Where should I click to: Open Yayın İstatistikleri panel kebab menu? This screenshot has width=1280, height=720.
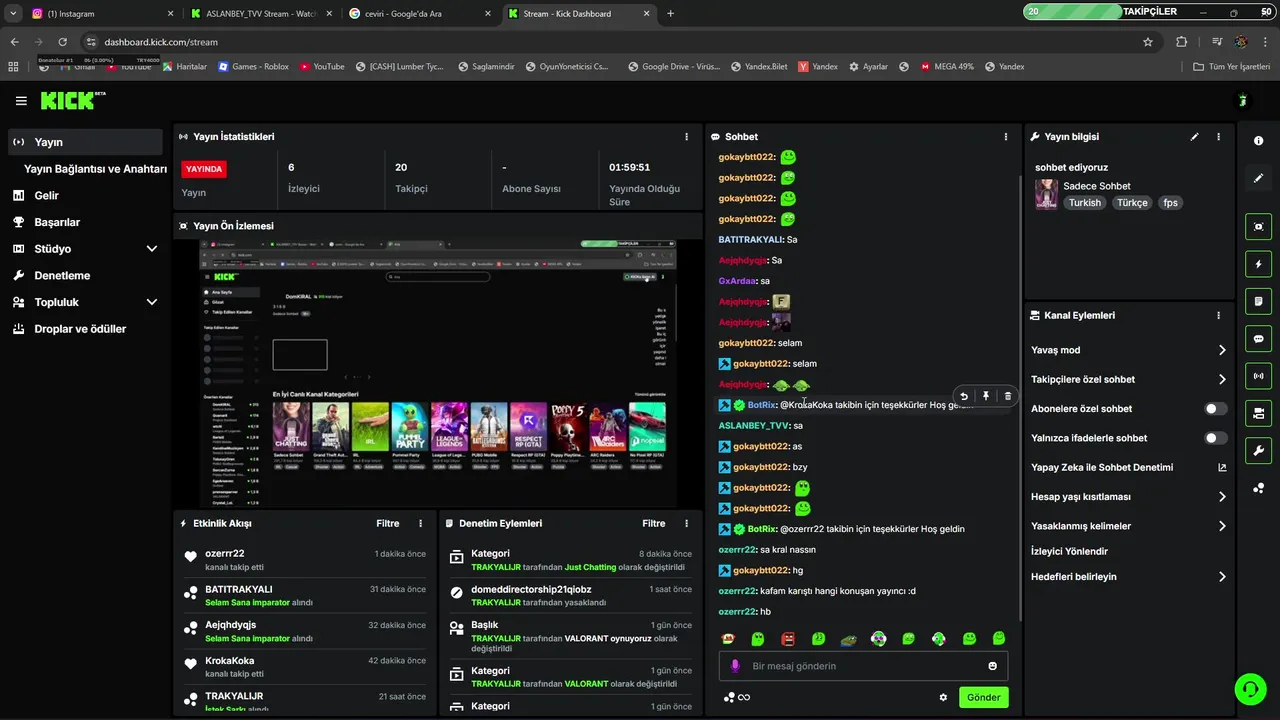point(686,137)
